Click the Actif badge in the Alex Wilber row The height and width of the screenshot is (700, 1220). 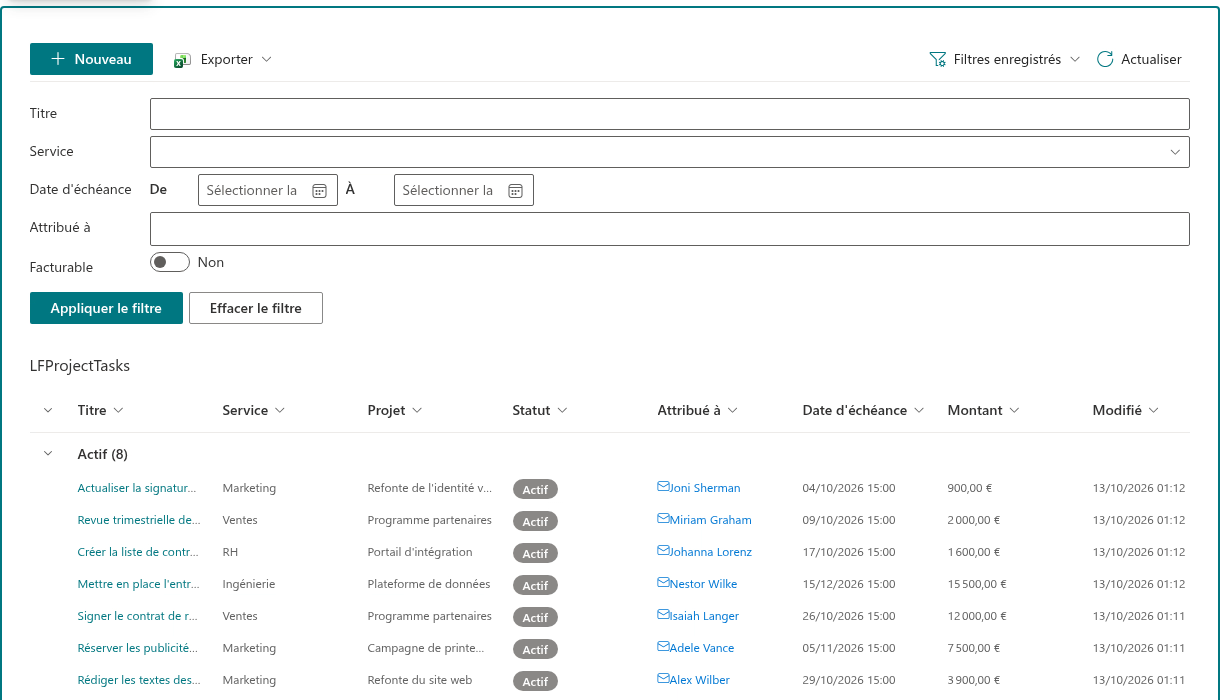[x=535, y=682]
